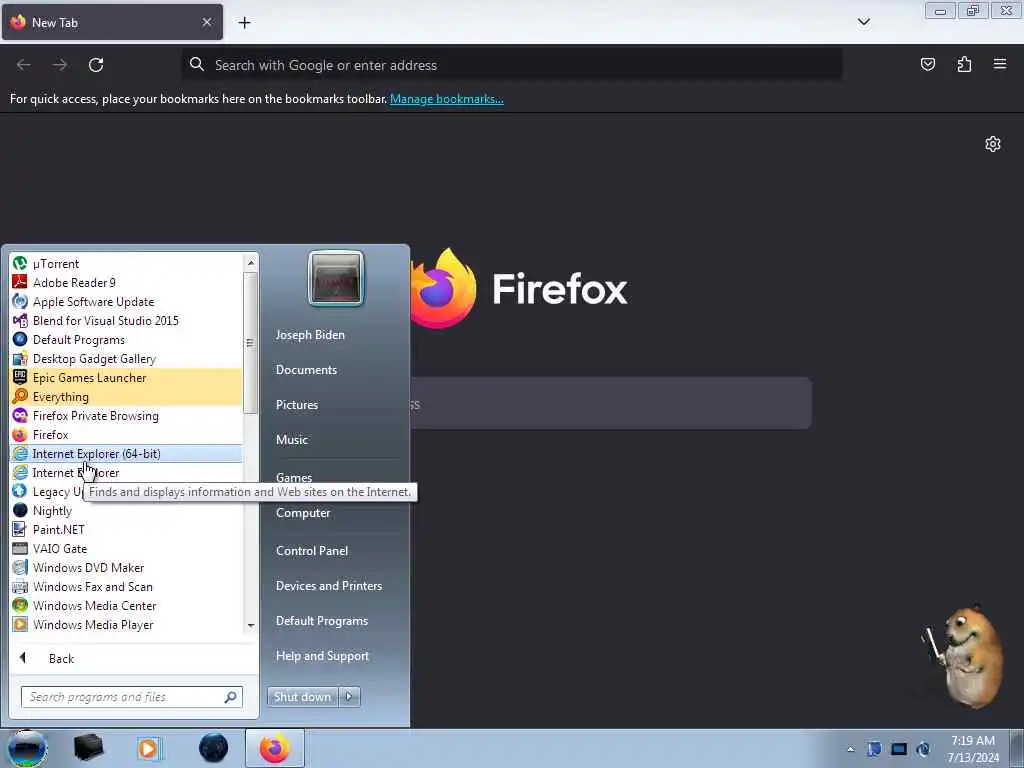Open the Manage bookmarks link
Image resolution: width=1024 pixels, height=768 pixels.
(x=447, y=99)
